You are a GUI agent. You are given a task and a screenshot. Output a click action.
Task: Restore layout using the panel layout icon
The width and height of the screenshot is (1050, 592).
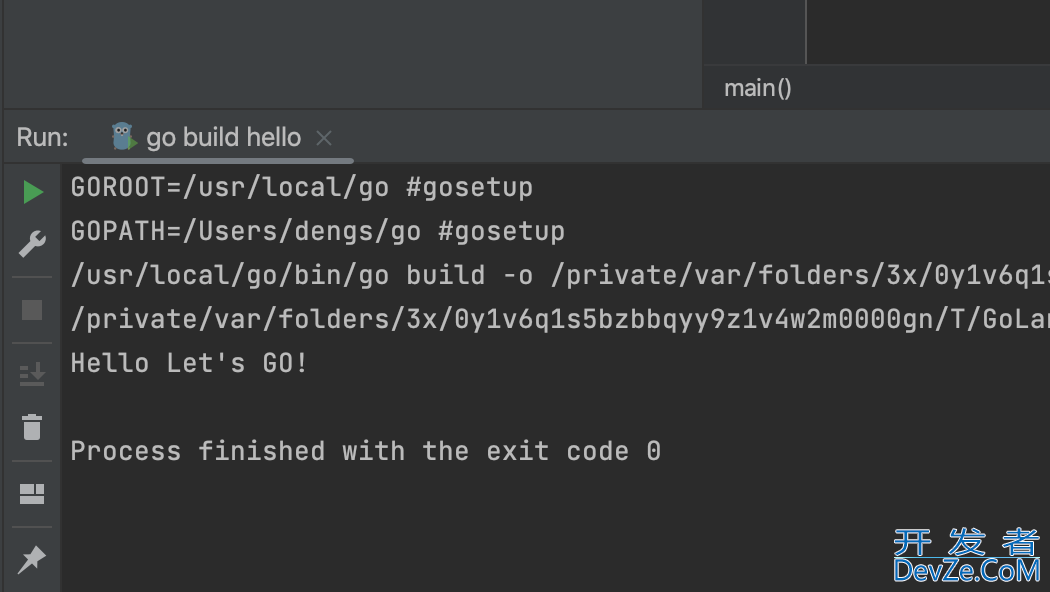(32, 494)
